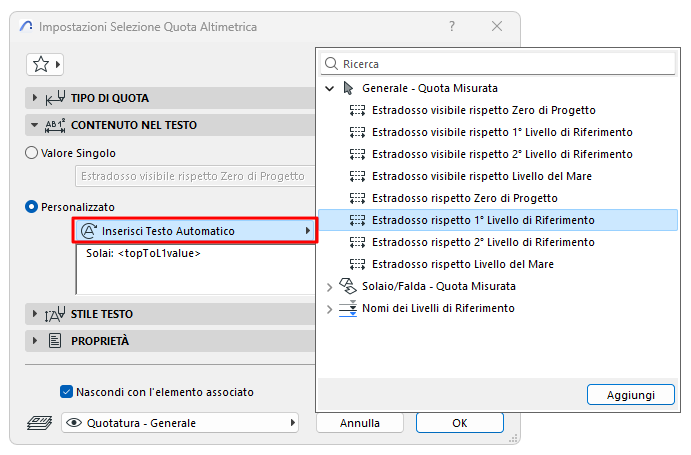Uncheck Nascondi con l'elemento associato
691x455 pixels.
(x=66, y=392)
